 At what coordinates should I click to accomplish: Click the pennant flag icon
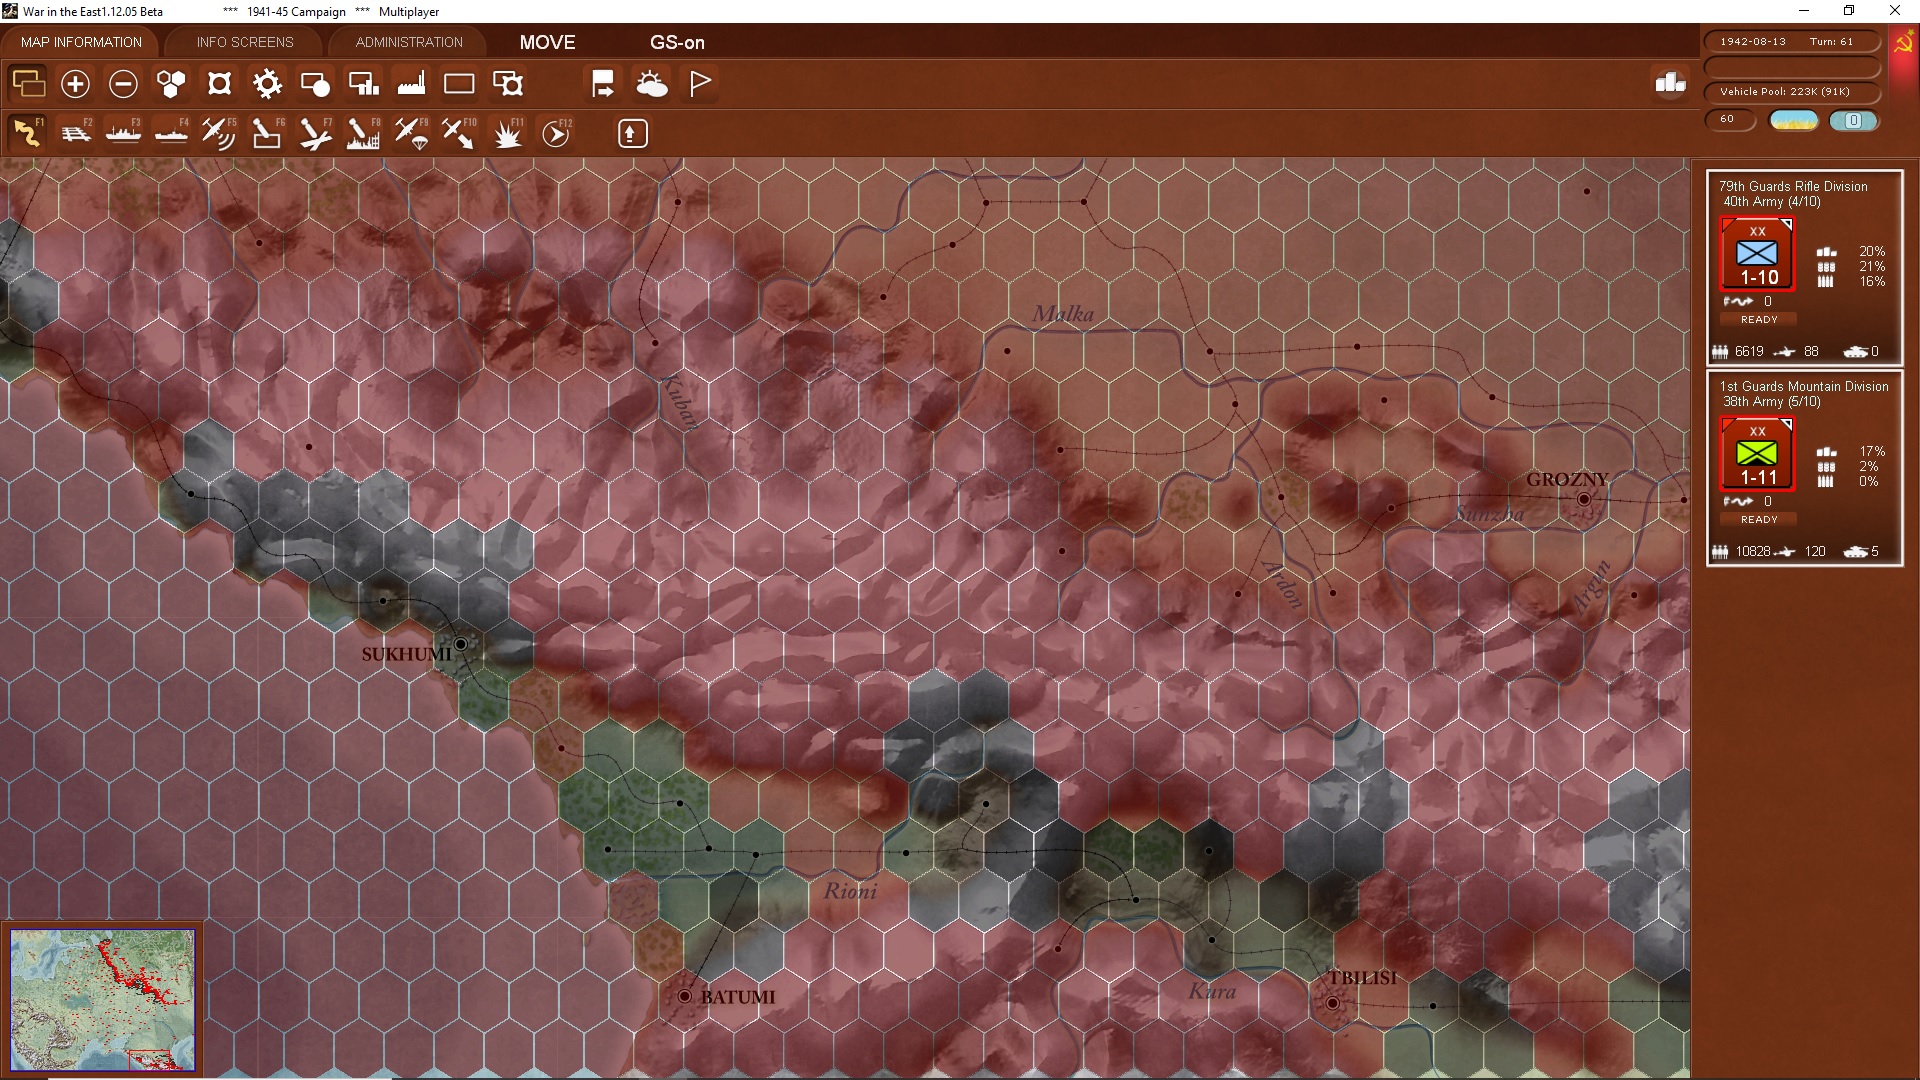[700, 84]
